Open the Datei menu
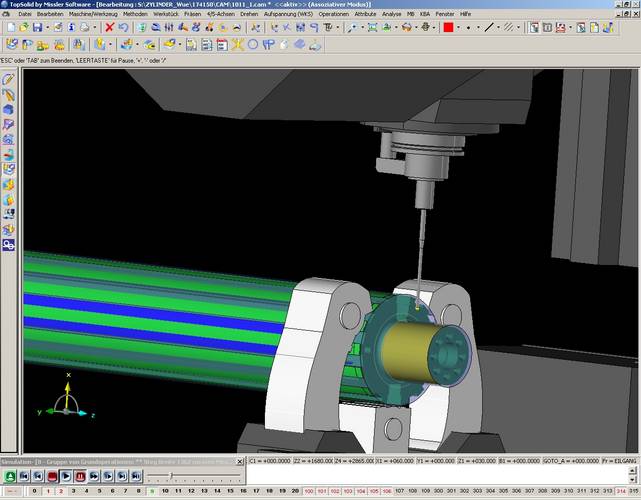The image size is (641, 500). point(25,14)
